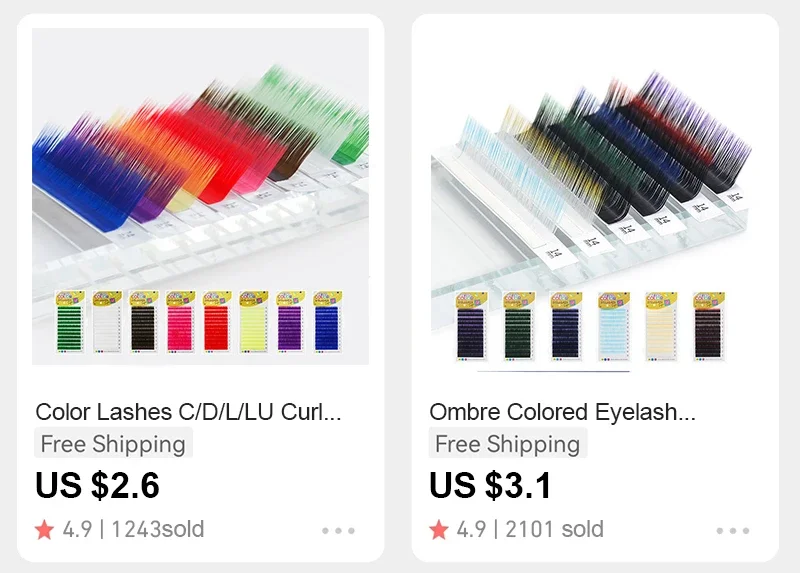Select the cream lash pack in right card
The height and width of the screenshot is (573, 800).
(x=661, y=326)
